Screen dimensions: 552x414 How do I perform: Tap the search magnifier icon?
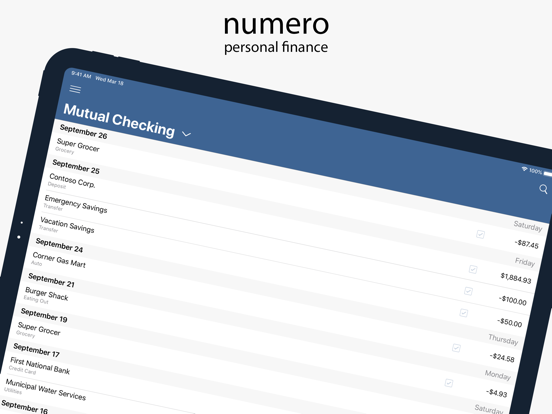[x=543, y=189]
